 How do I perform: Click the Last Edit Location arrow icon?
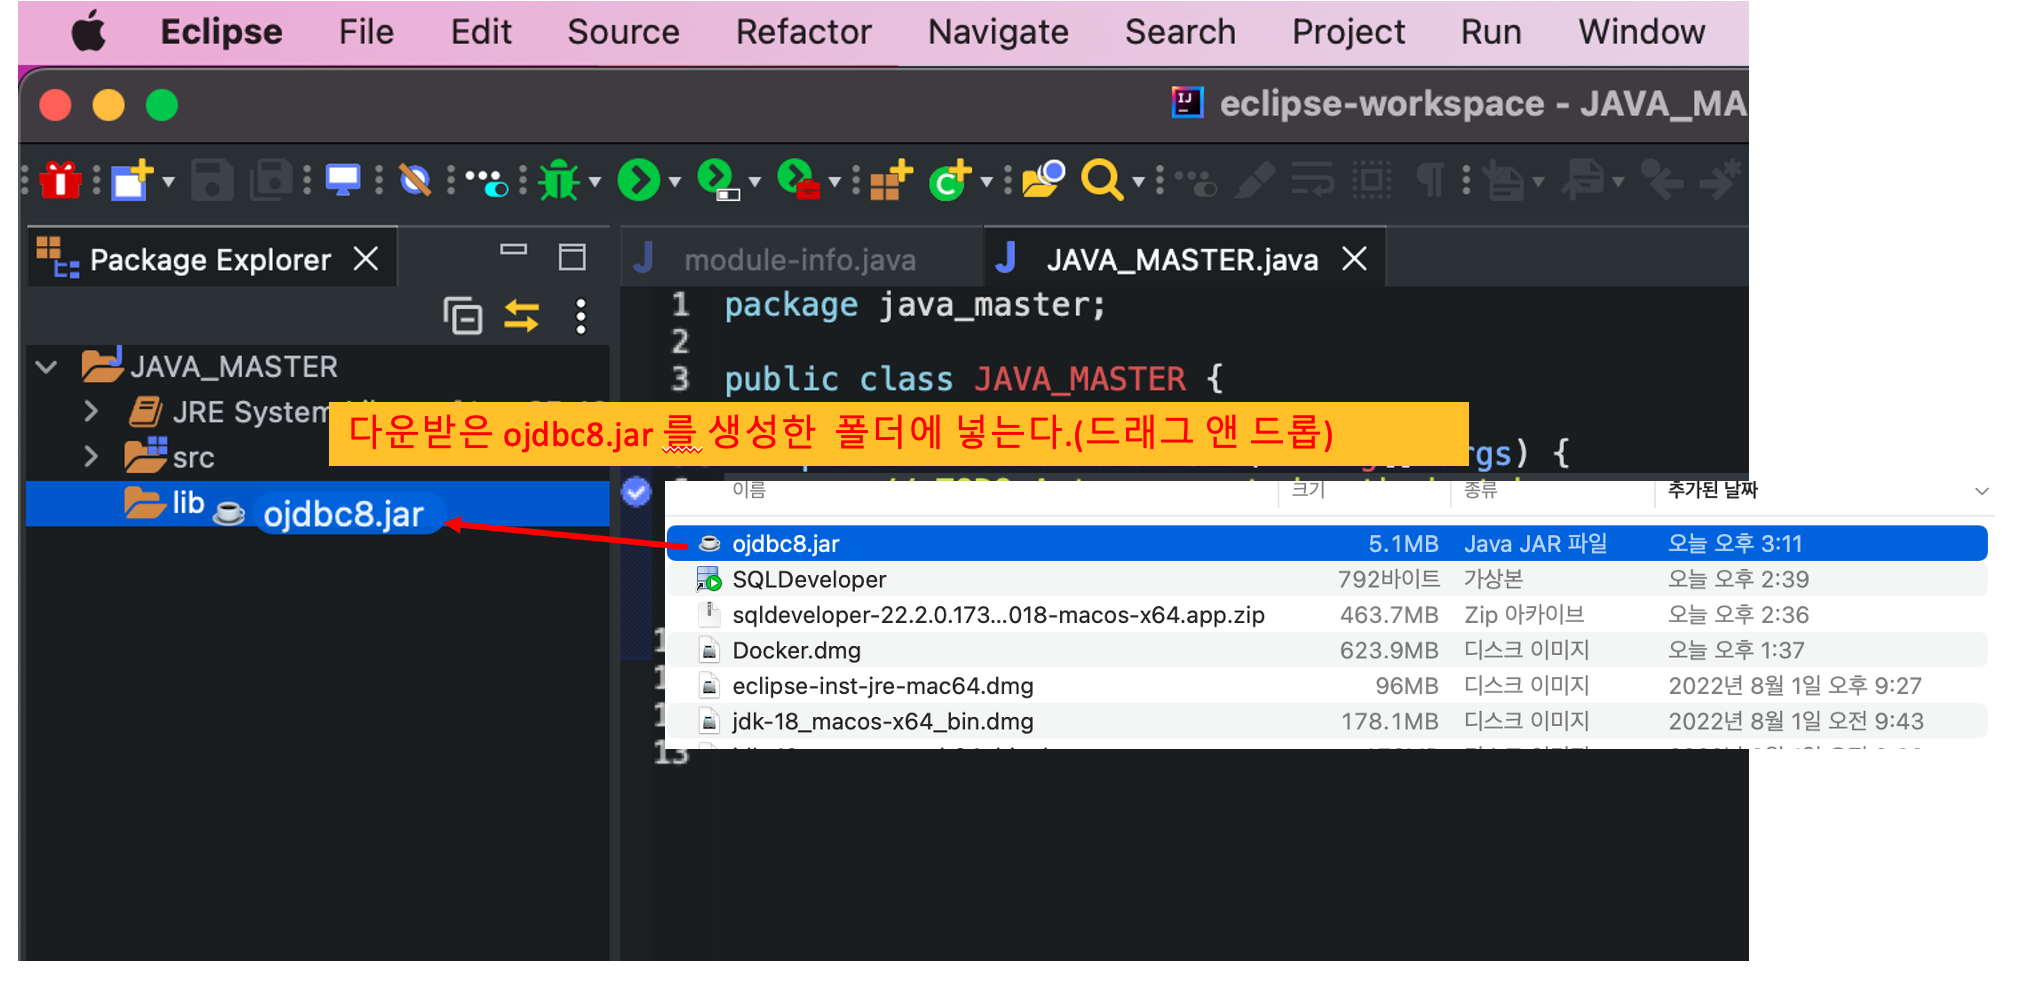point(1662,181)
